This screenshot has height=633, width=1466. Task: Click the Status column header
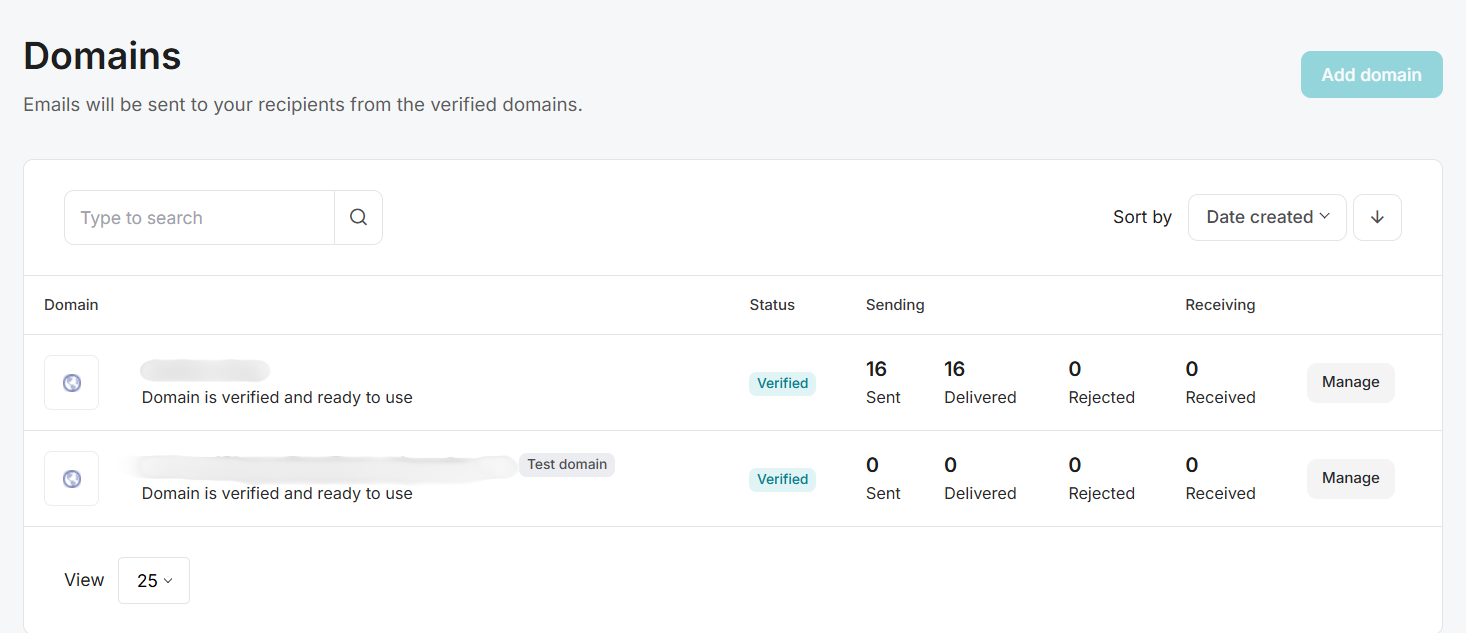[x=771, y=304]
